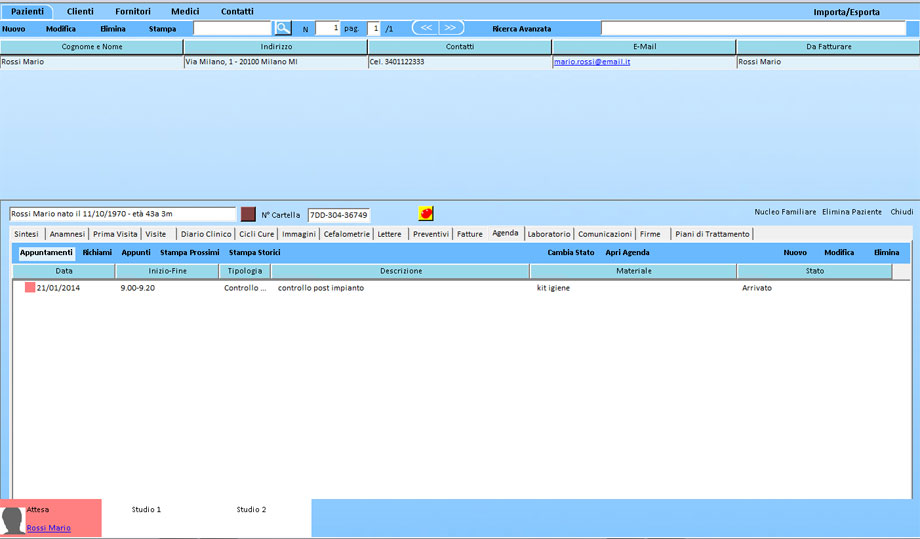The height and width of the screenshot is (539, 920).
Task: Click the pag. page number field
Action: 374,28
